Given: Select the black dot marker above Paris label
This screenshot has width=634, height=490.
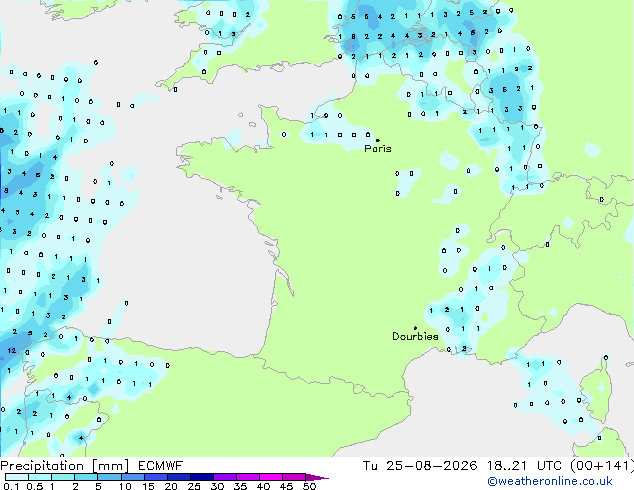Looking at the screenshot, I should 378,140.
